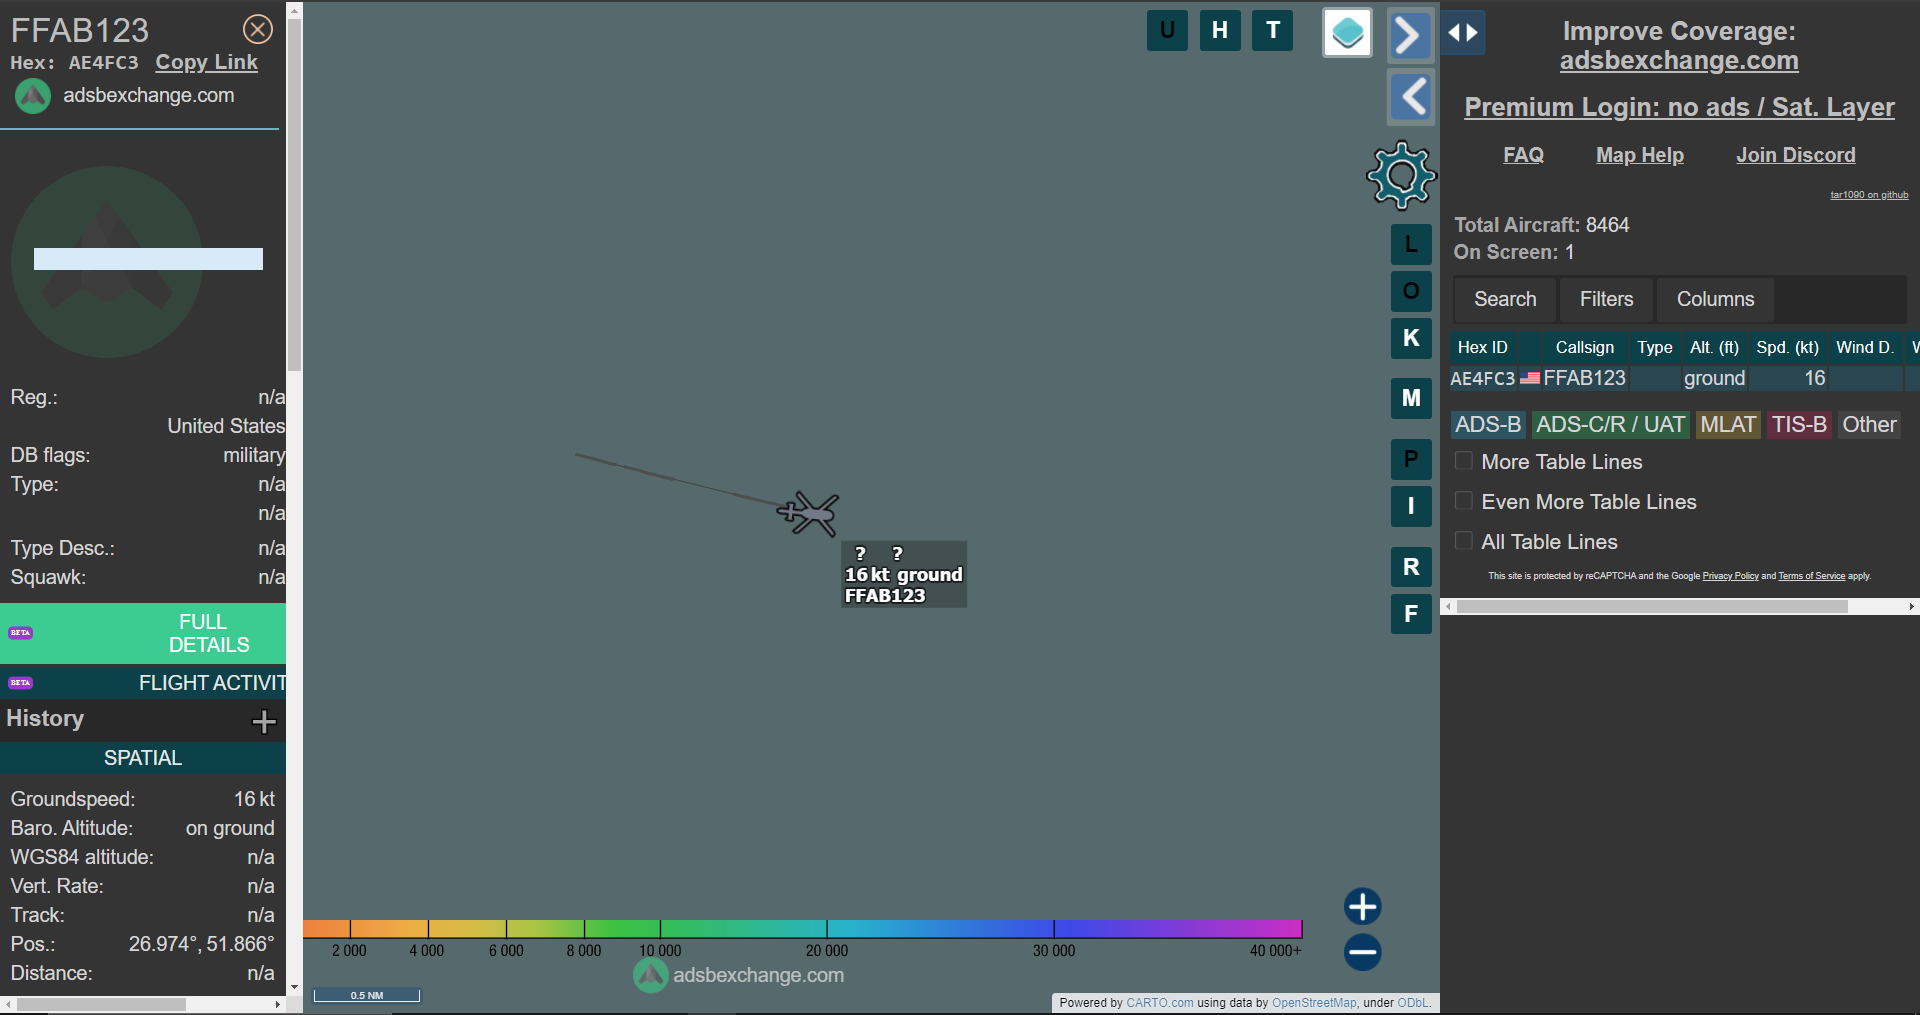Image resolution: width=1920 pixels, height=1015 pixels.
Task: Click the F map button
Action: pos(1411,614)
